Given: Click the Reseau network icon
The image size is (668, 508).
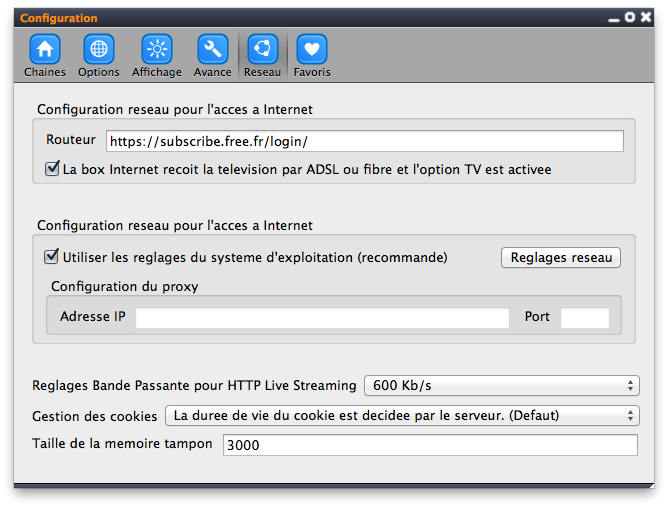Looking at the screenshot, I should click(262, 49).
